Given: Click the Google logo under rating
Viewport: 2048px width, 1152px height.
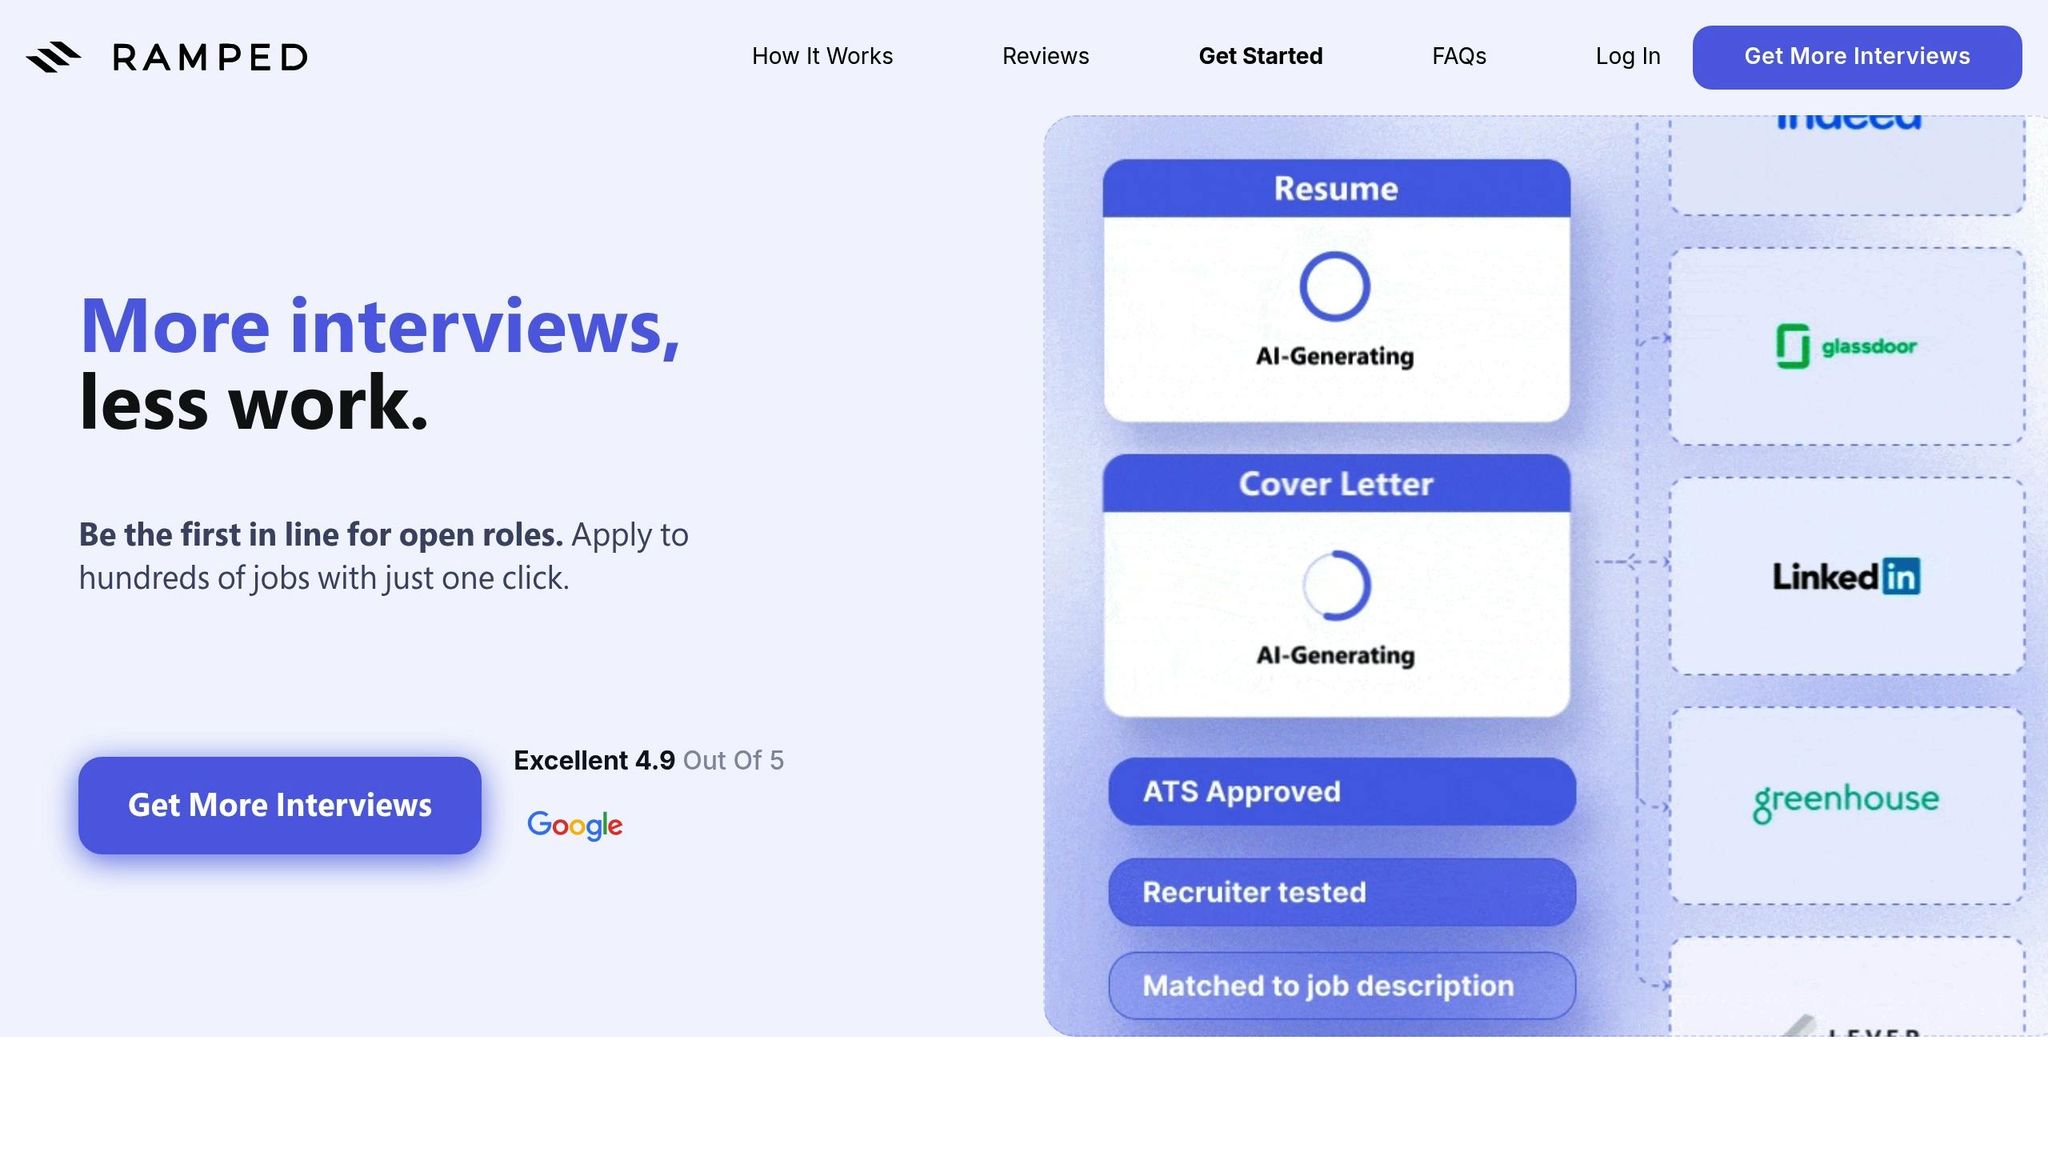Looking at the screenshot, I should [x=575, y=825].
